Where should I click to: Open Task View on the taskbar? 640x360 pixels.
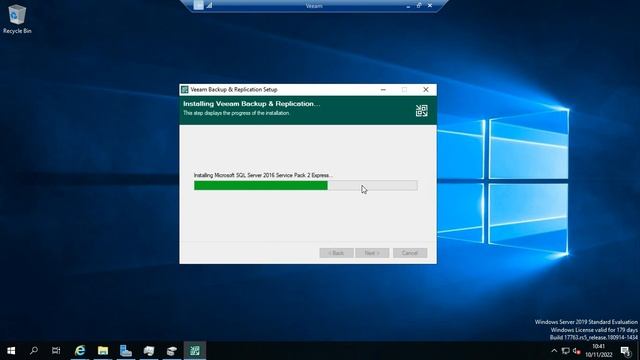pyautogui.click(x=56, y=351)
